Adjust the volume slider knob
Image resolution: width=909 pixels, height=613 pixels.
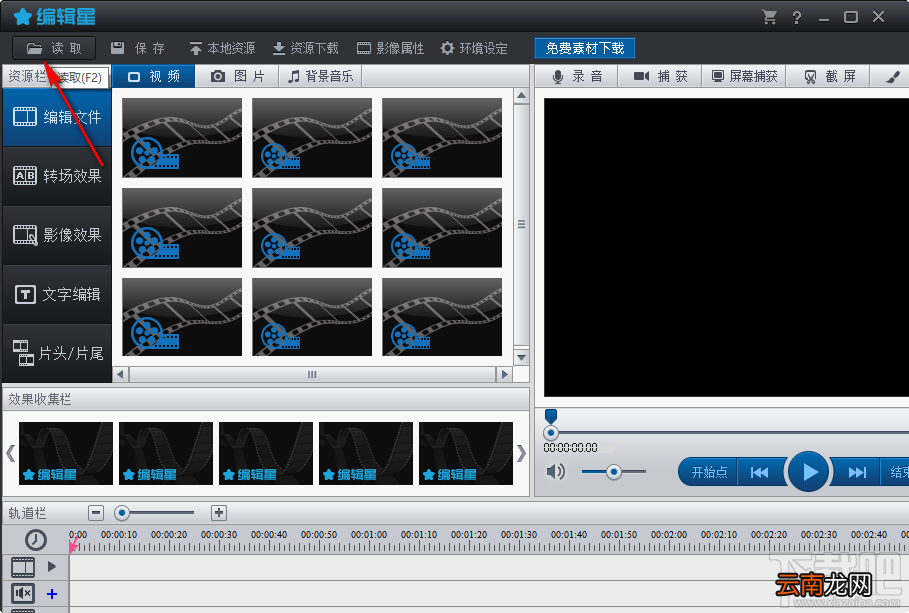click(613, 472)
